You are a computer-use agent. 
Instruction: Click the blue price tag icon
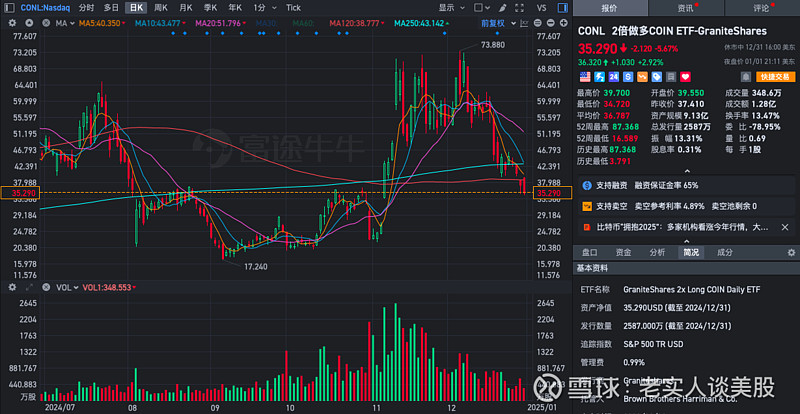[657, 77]
